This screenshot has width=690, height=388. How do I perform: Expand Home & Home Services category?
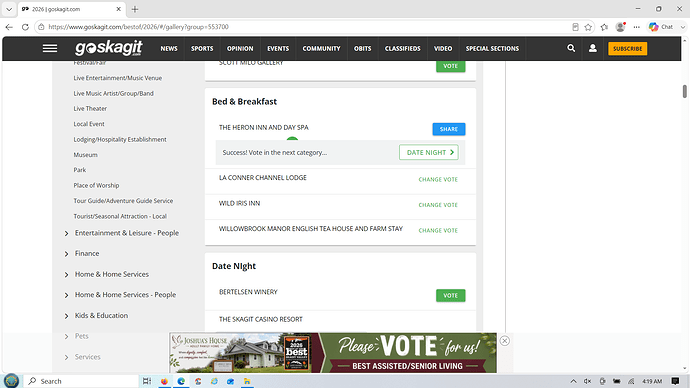coord(111,274)
